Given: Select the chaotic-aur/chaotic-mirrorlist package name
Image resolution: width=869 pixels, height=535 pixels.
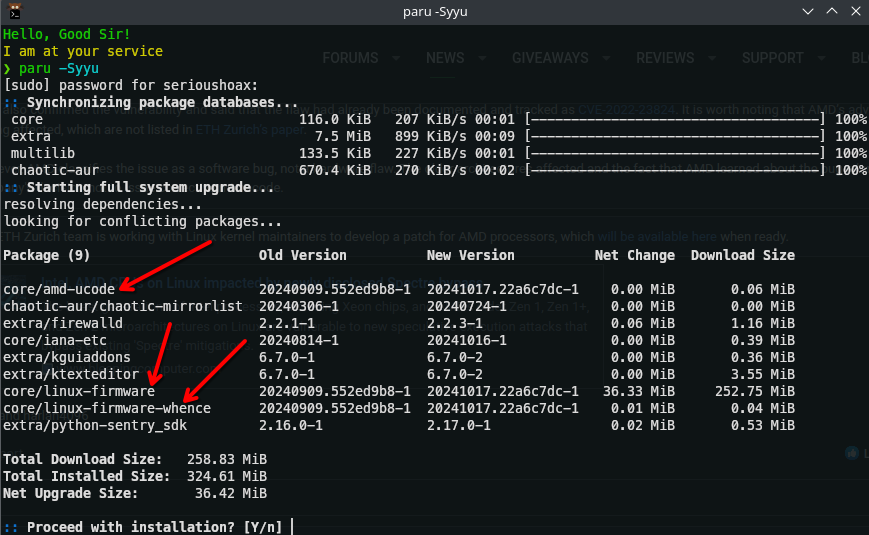Looking at the screenshot, I should click(123, 307).
